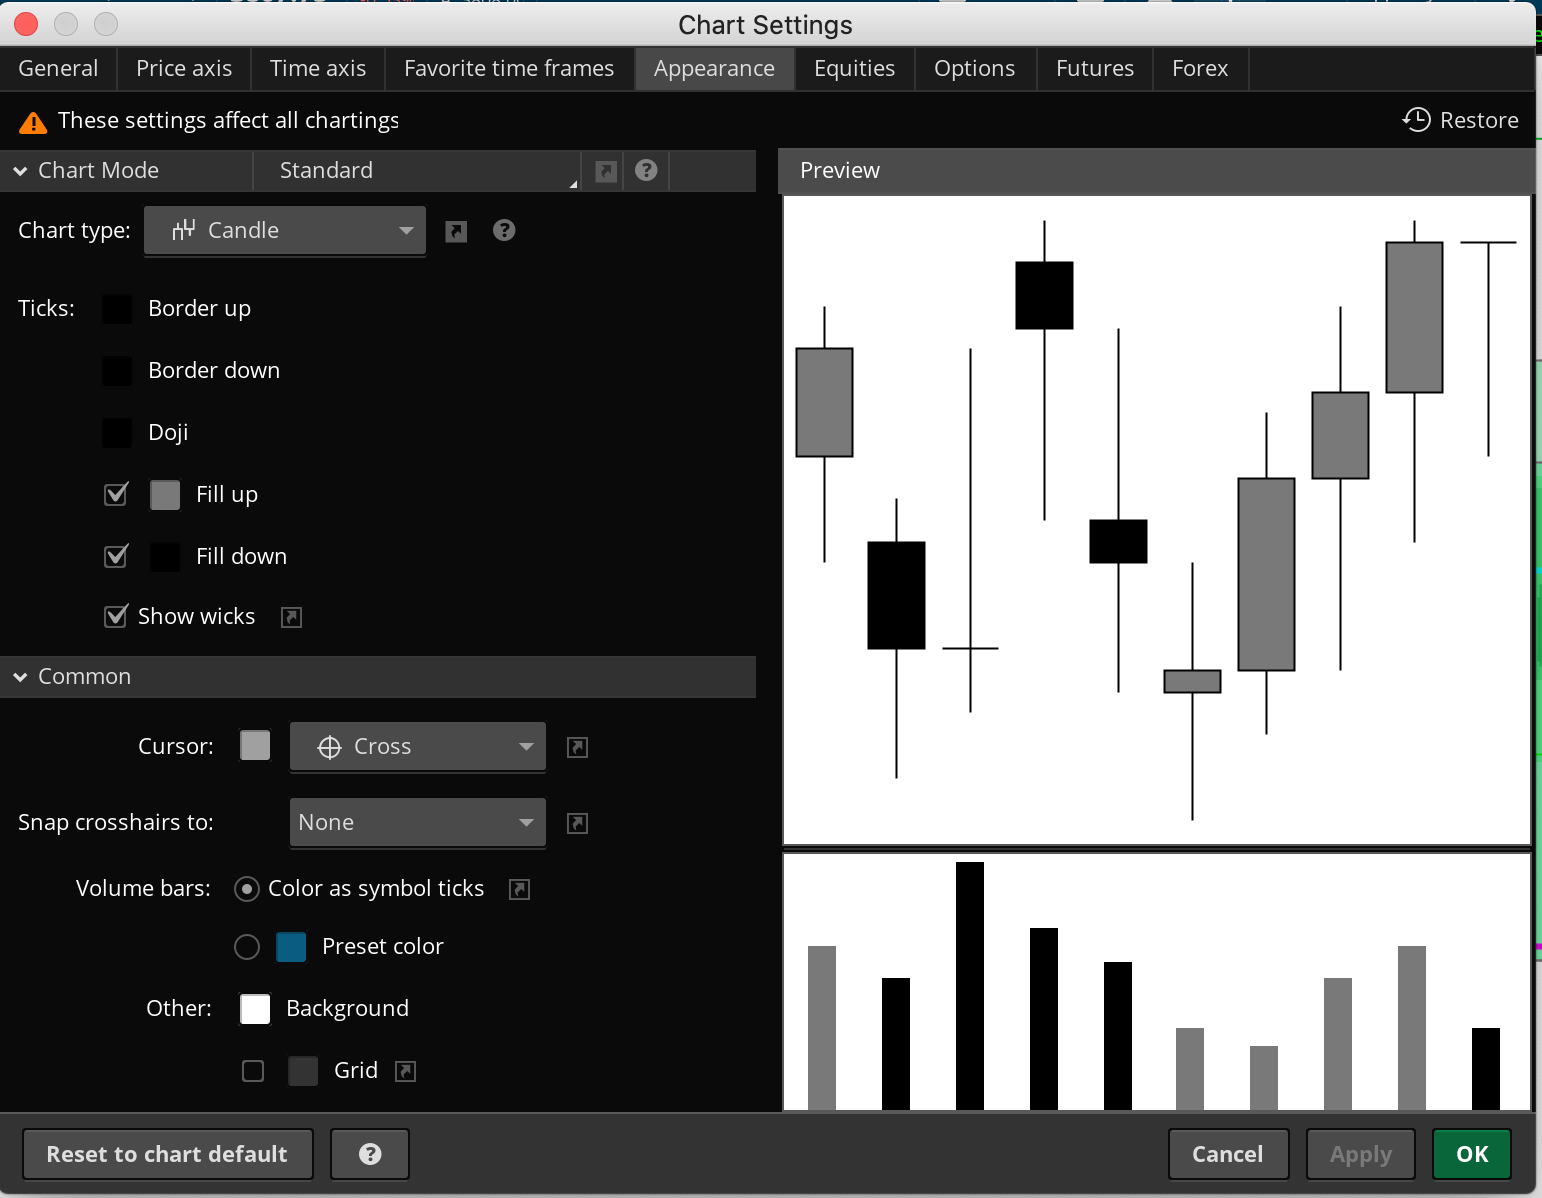Click the arrow icon beside Cursor dropdown

point(577,747)
